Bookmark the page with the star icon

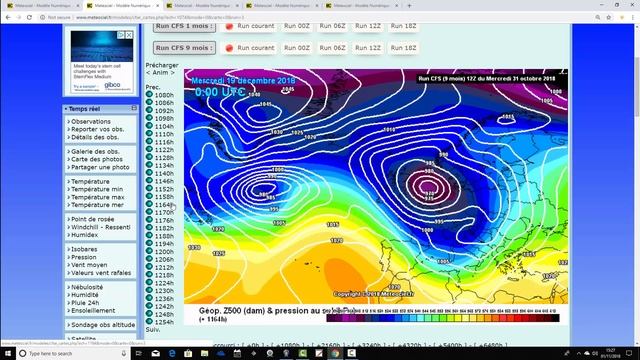click(x=609, y=18)
